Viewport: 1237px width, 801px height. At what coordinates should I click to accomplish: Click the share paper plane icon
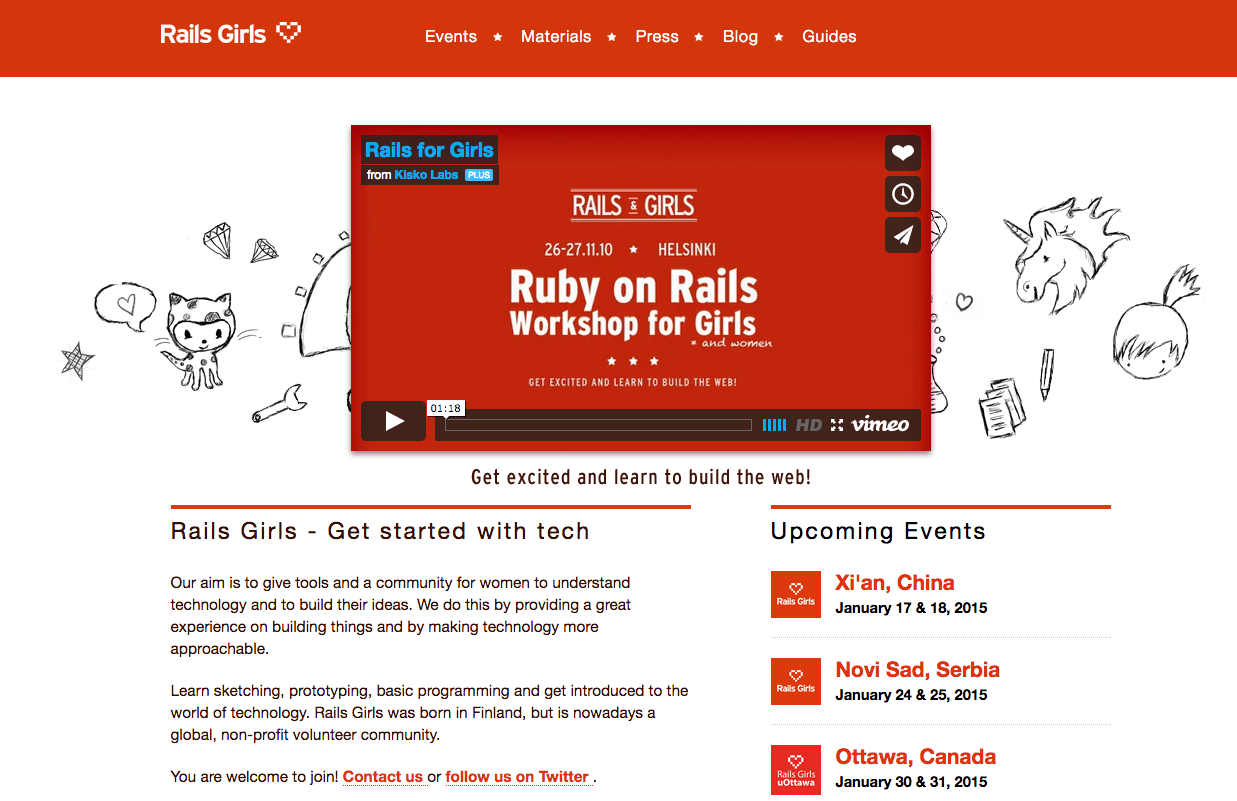(902, 235)
